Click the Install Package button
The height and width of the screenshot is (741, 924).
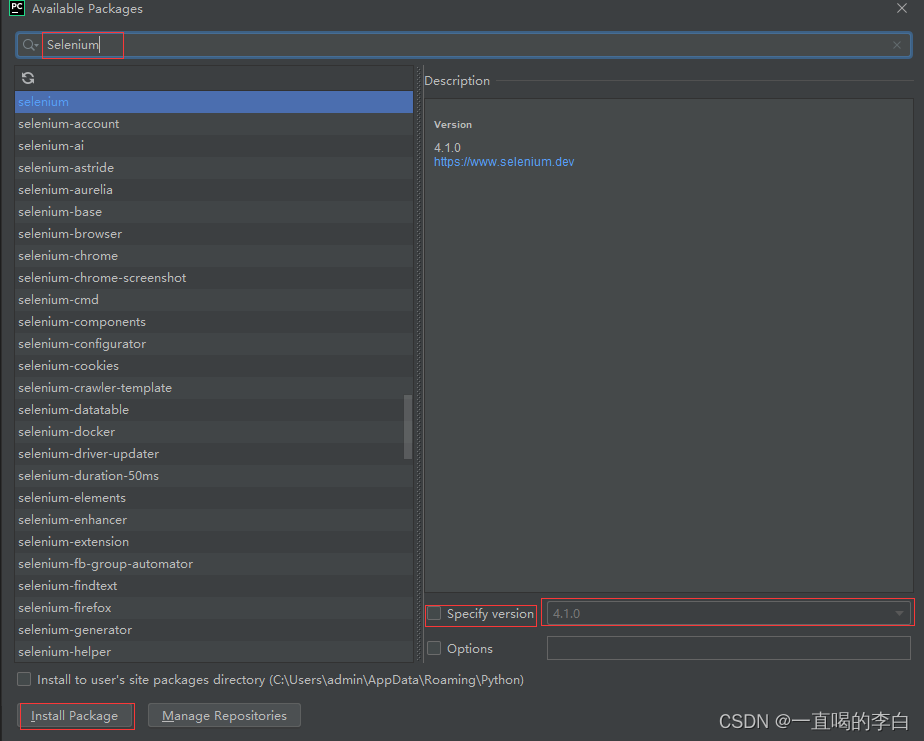click(x=75, y=716)
